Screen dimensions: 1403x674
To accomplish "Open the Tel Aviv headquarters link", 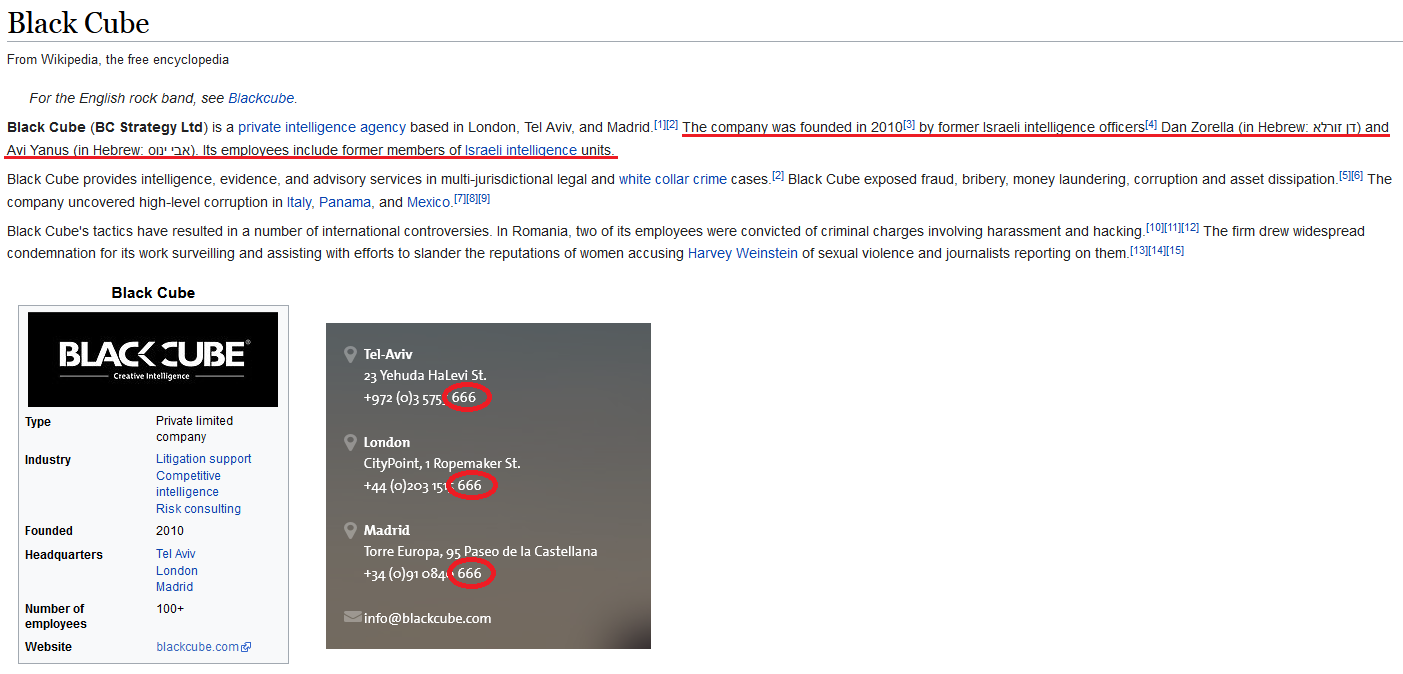I will pos(176,554).
